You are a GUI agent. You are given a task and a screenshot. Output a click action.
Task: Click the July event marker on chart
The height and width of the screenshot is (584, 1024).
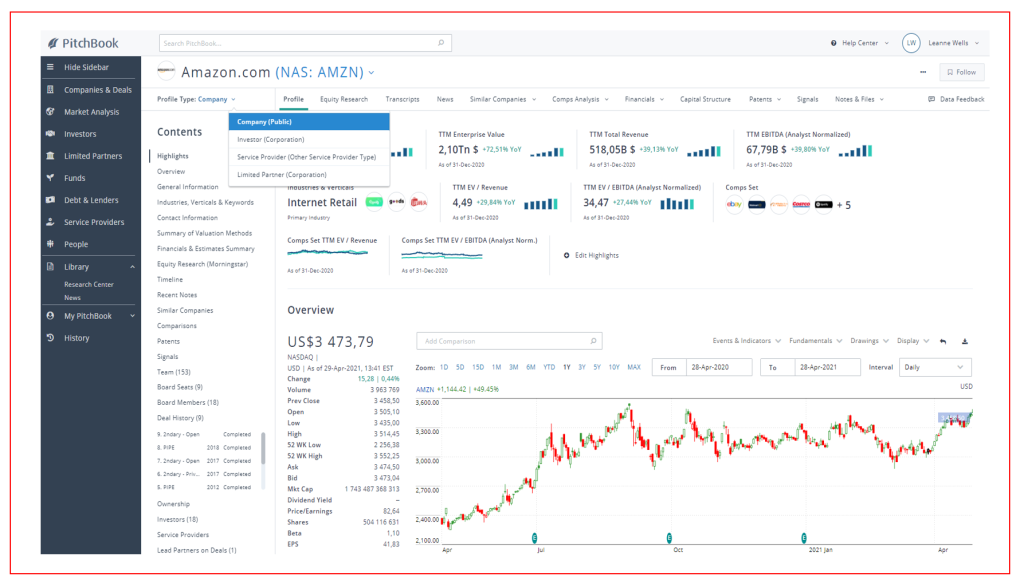click(x=534, y=538)
